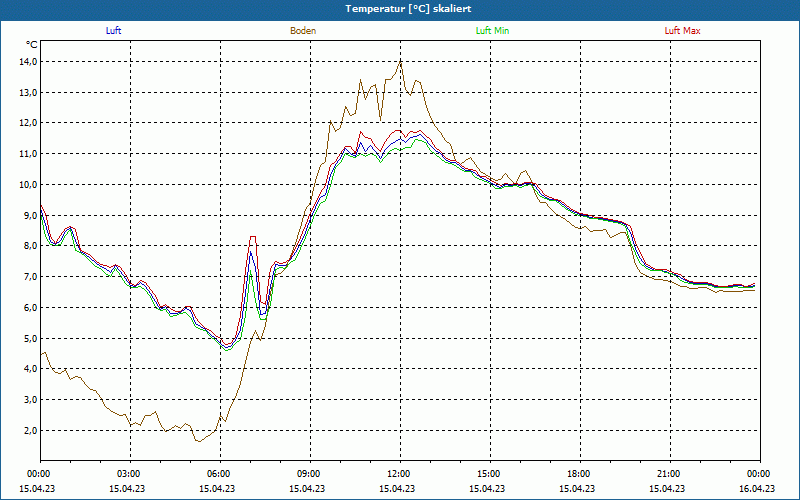
Task: Click the Luft Max spike peak near 07:00
Action: coord(253,236)
